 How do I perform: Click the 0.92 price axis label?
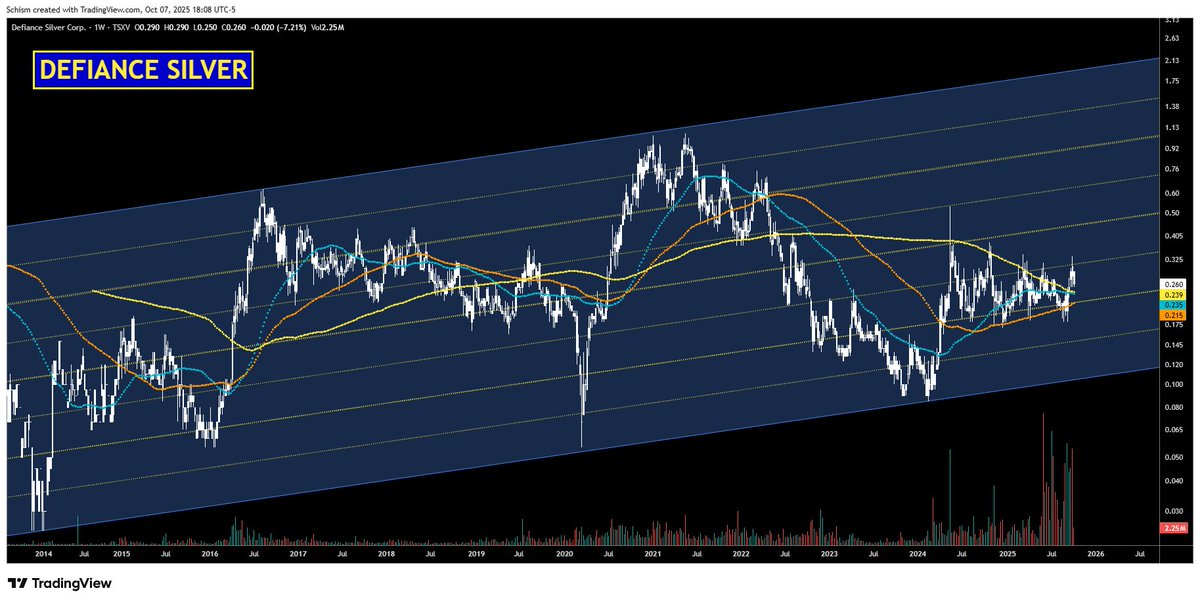pos(1172,148)
